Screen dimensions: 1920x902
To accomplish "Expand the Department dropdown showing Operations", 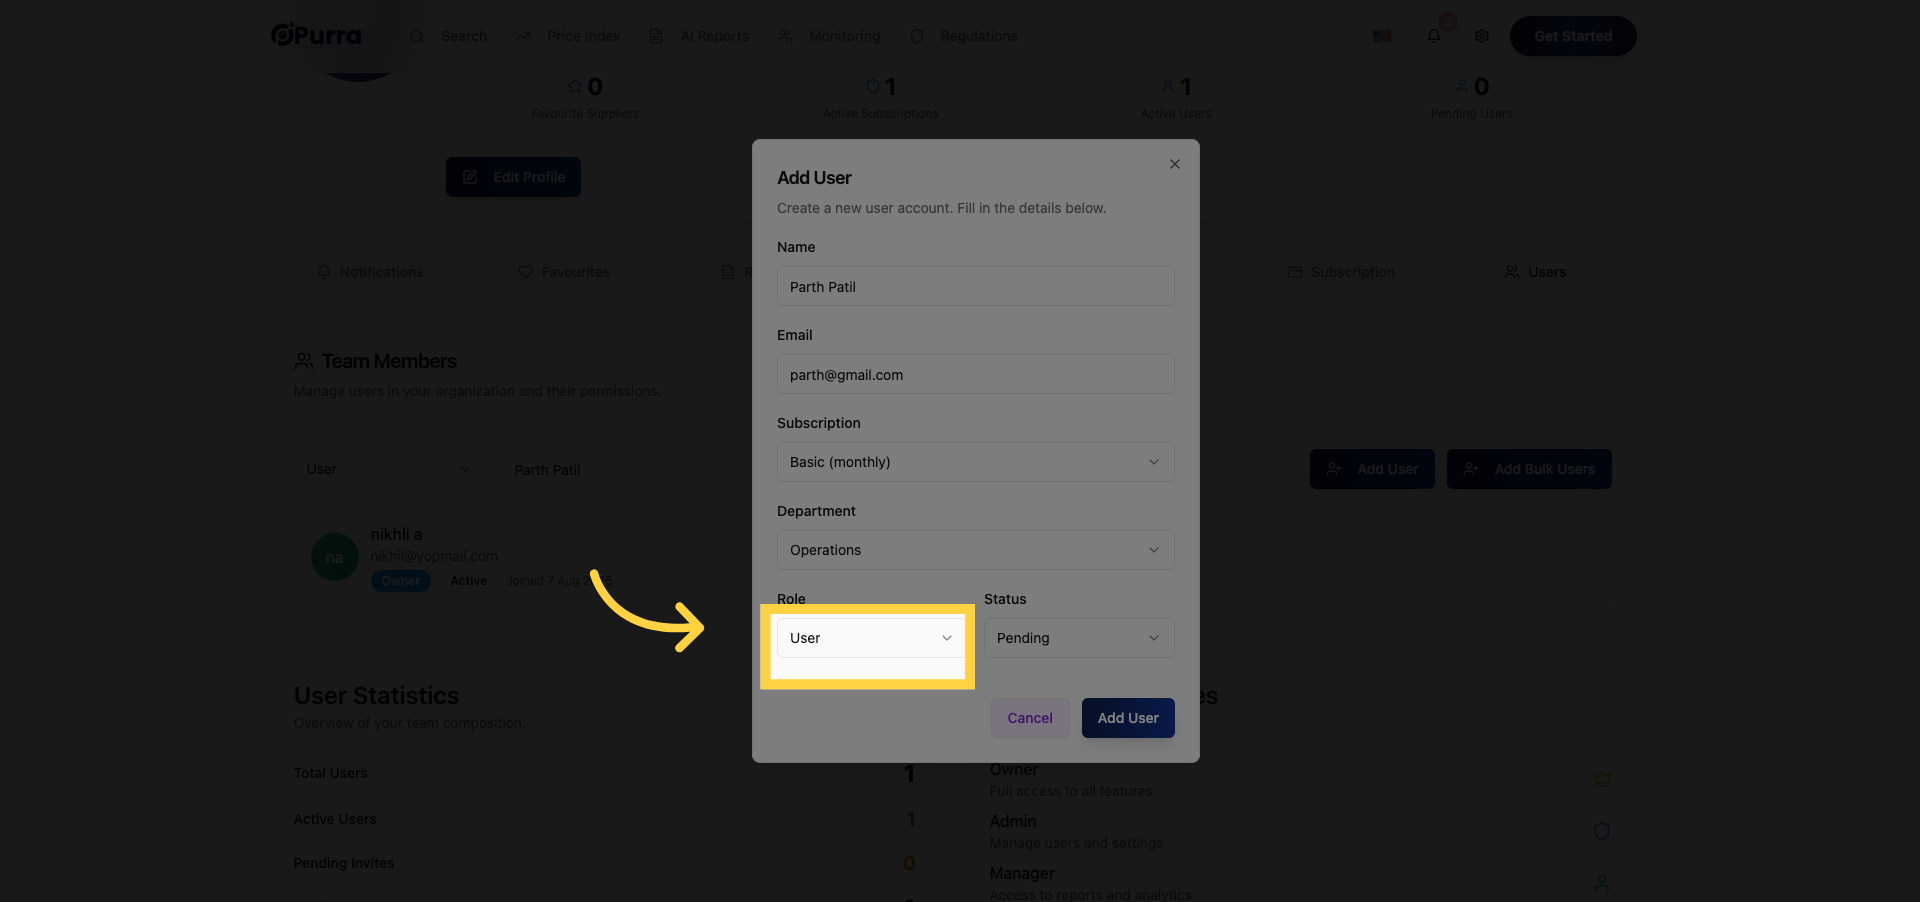I will [x=975, y=550].
